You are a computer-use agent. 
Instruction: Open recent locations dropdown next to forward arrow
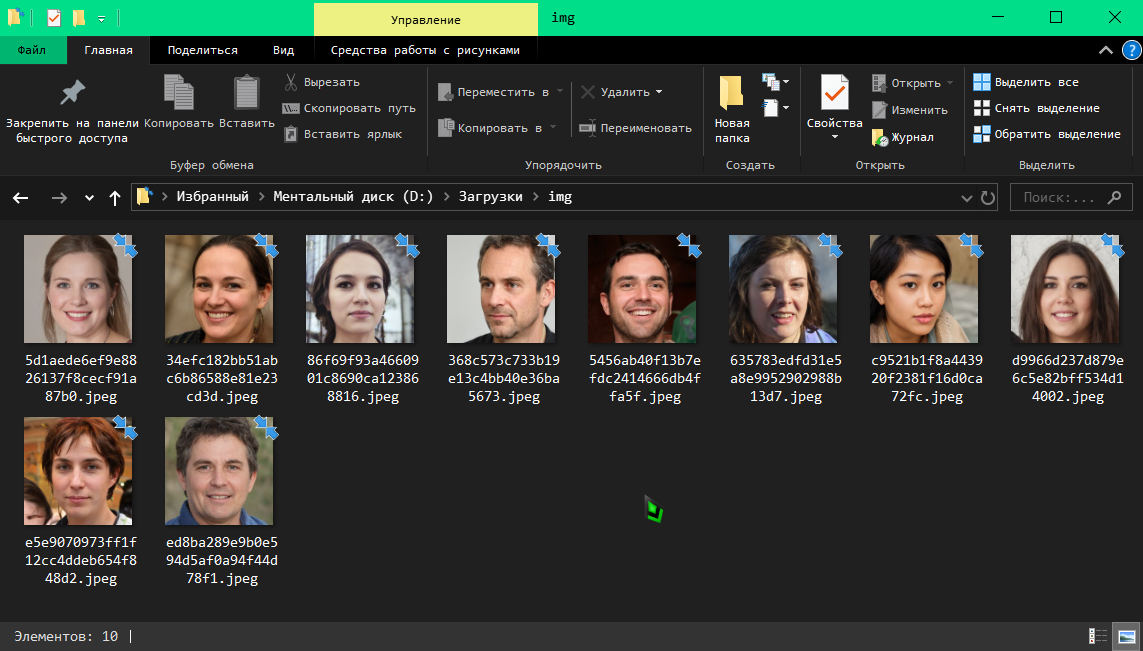click(x=89, y=198)
